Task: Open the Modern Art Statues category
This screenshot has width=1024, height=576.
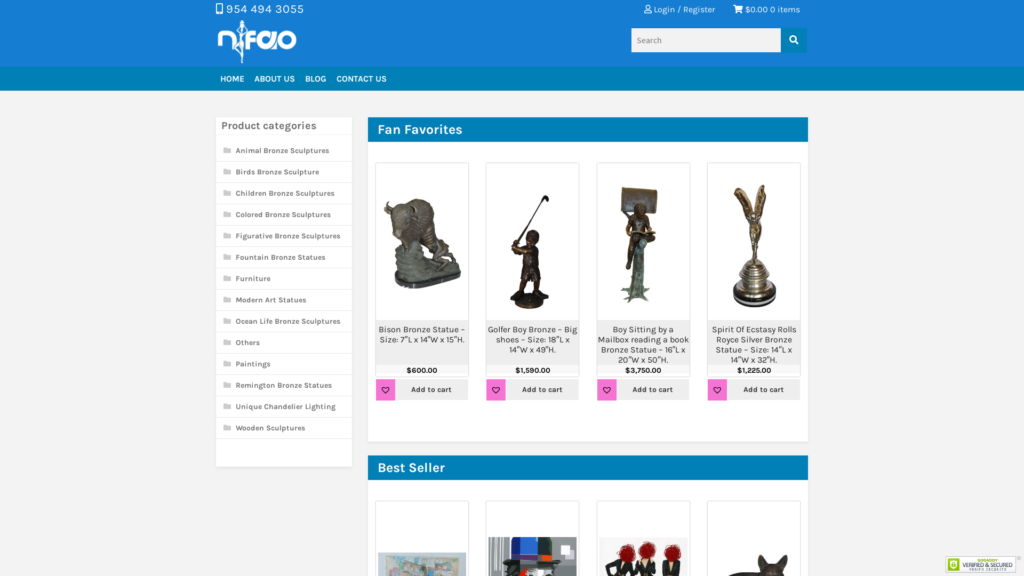Action: coord(271,300)
